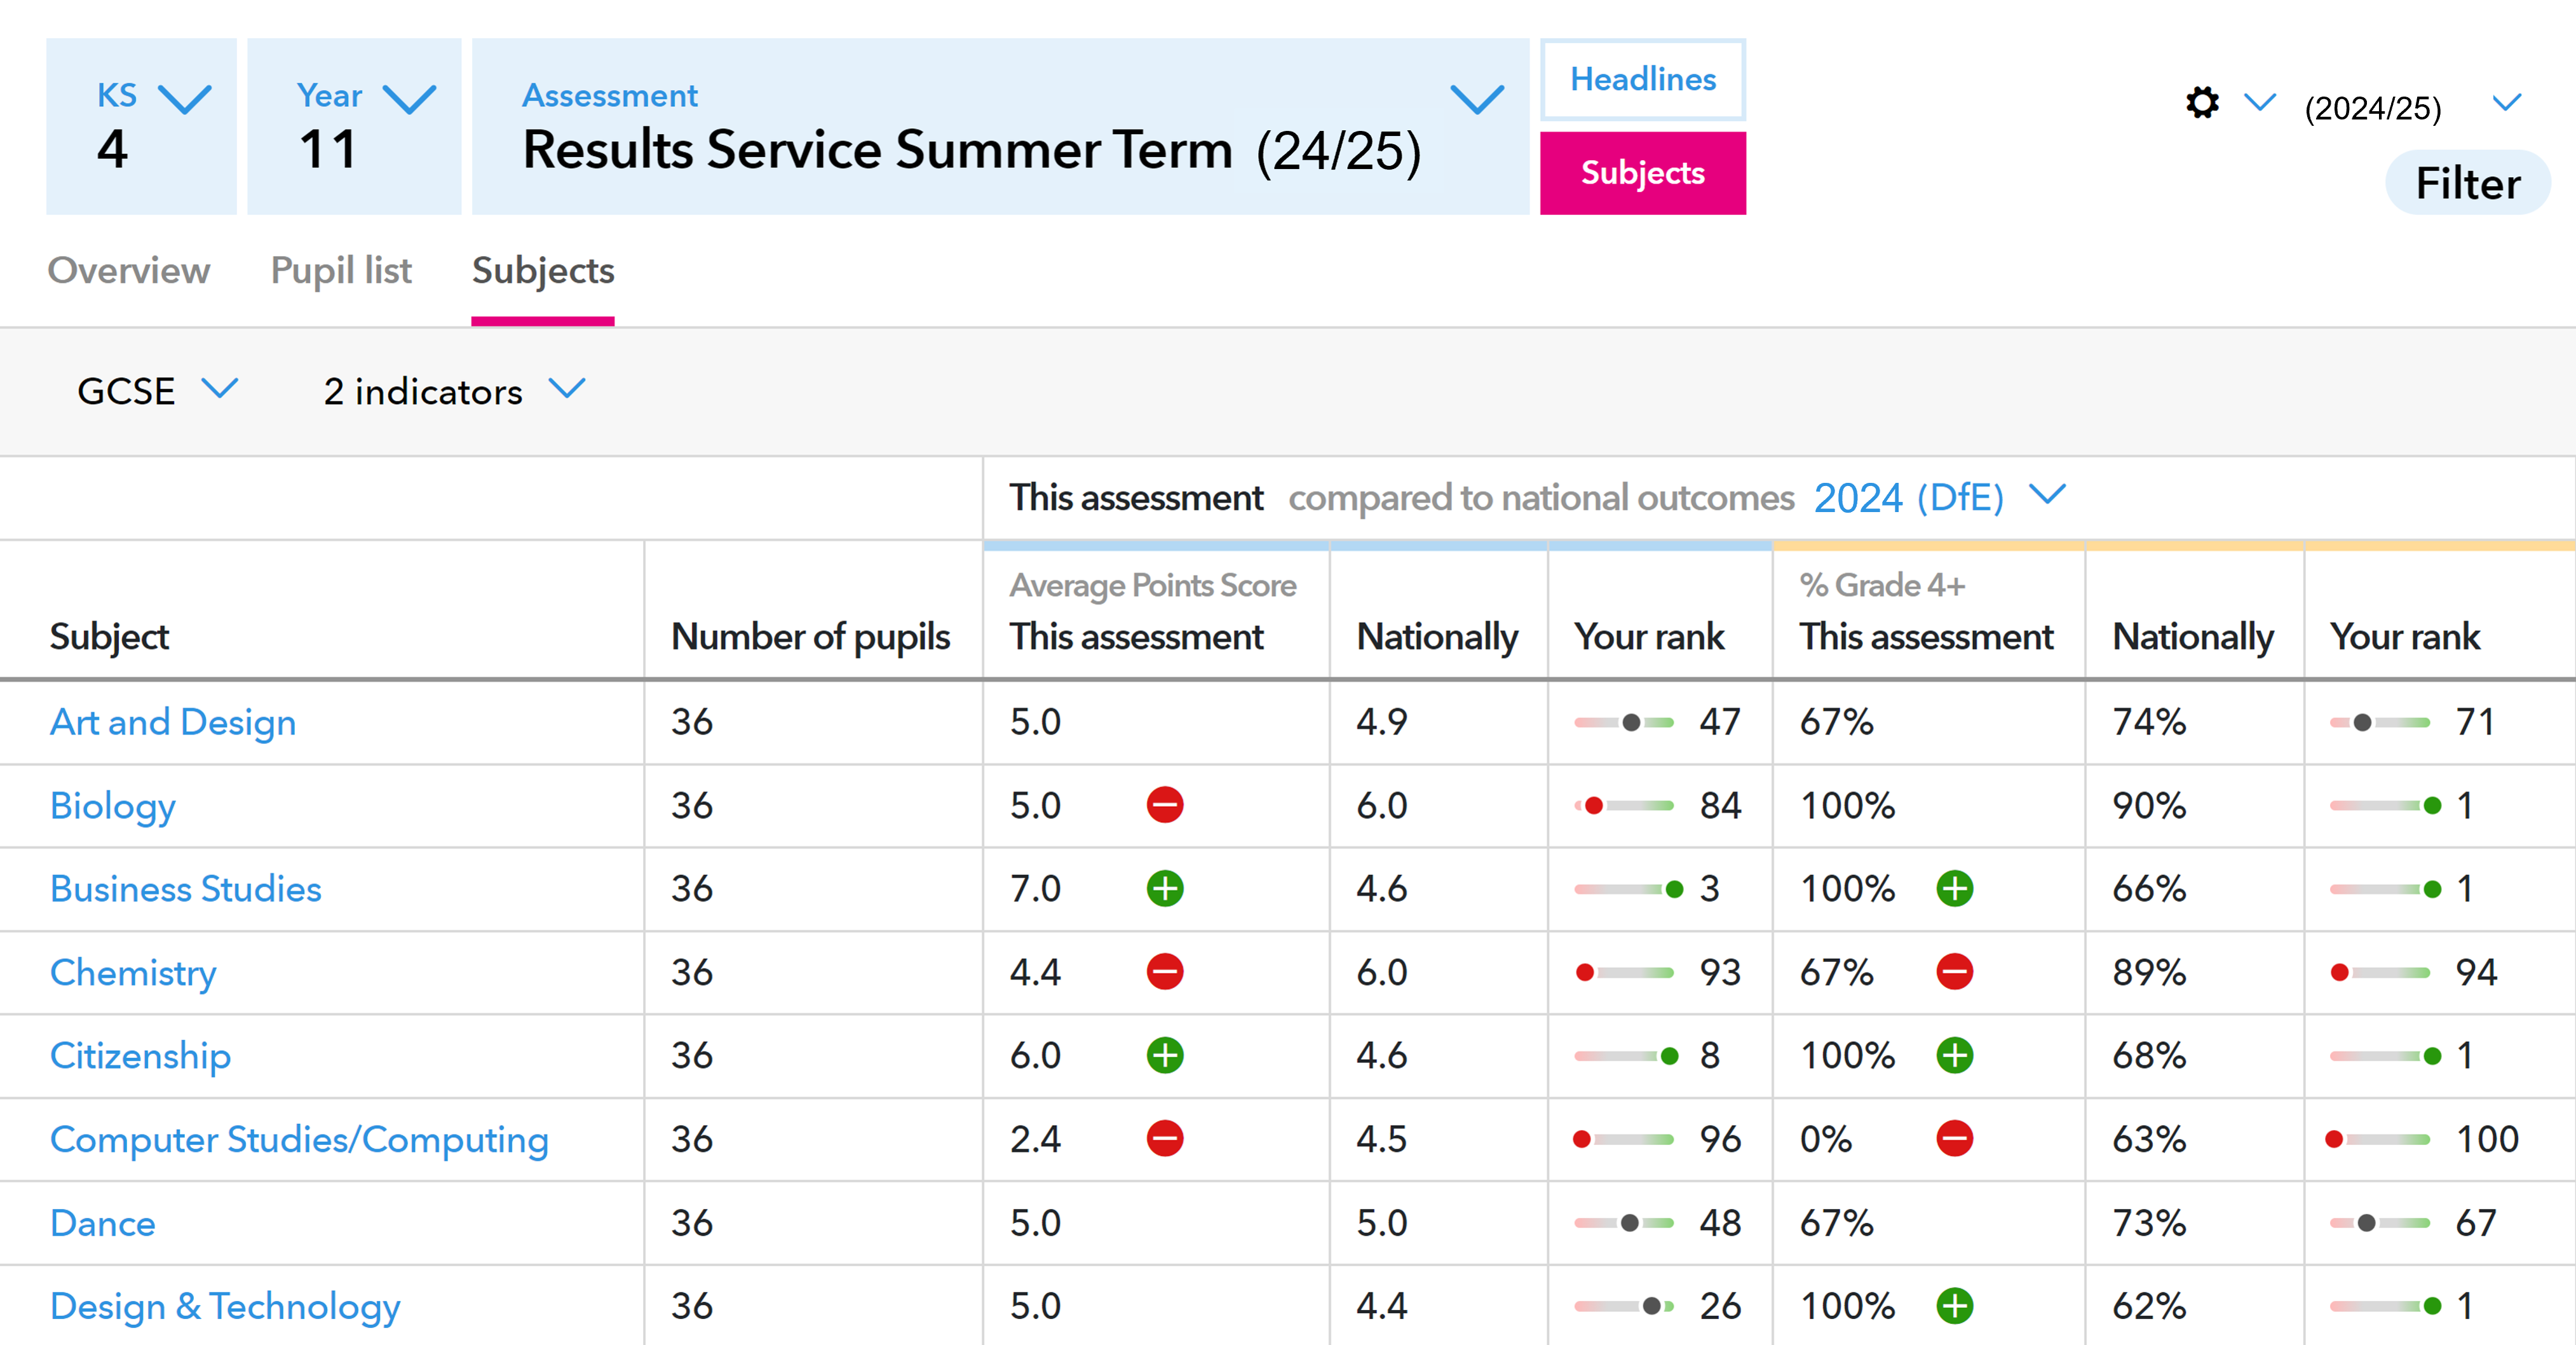Expand chevron next to settings gear

2260,102
